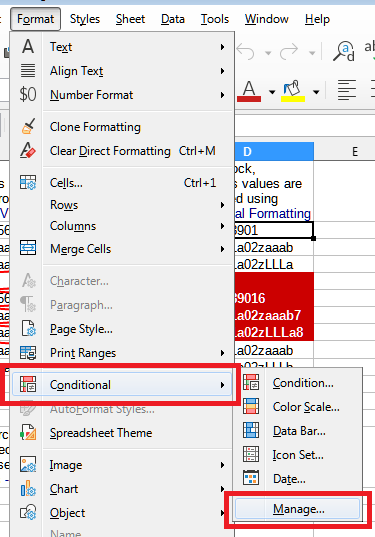Open the Format menu

pos(35,19)
